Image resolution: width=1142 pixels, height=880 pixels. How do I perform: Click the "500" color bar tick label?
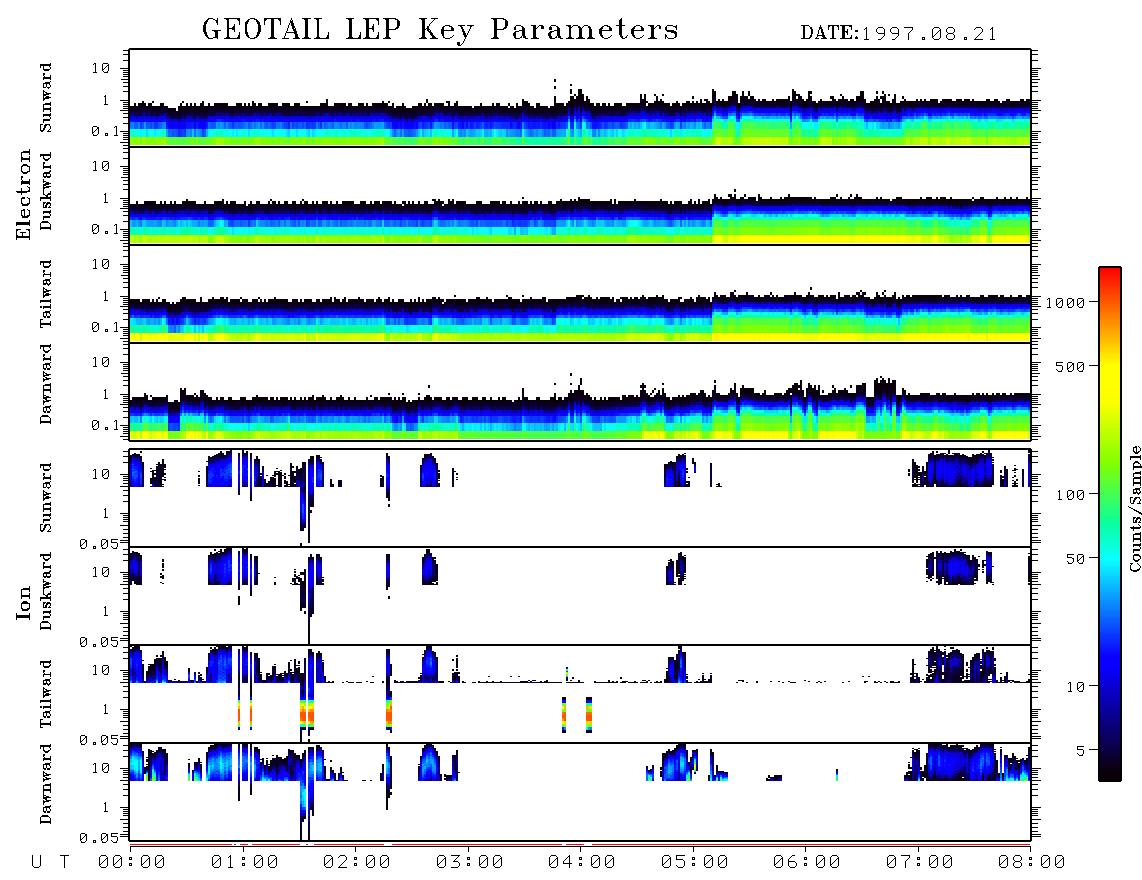(x=1070, y=367)
